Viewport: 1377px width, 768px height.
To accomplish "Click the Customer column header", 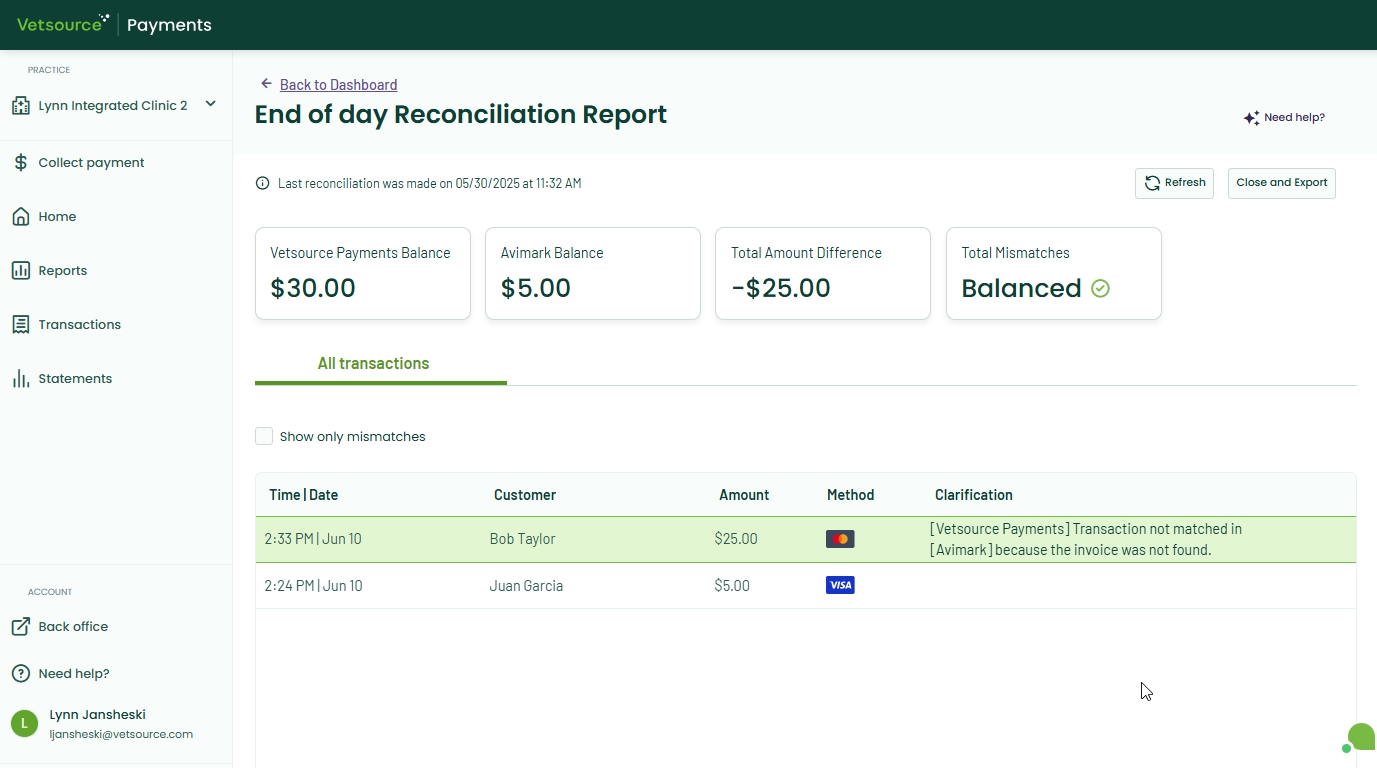I will pyautogui.click(x=525, y=495).
